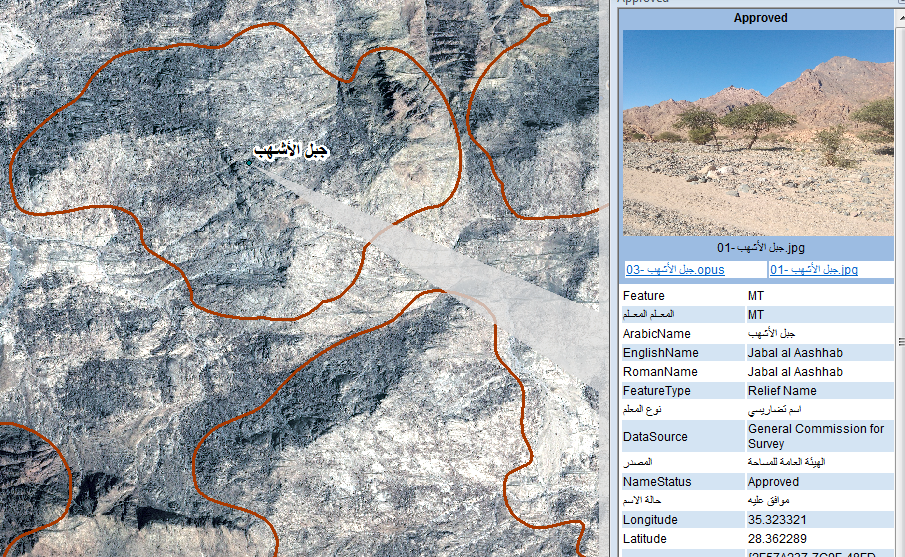This screenshot has height=557, width=905.
Task: Select the NameStatus value Approved
Action: coord(773,481)
